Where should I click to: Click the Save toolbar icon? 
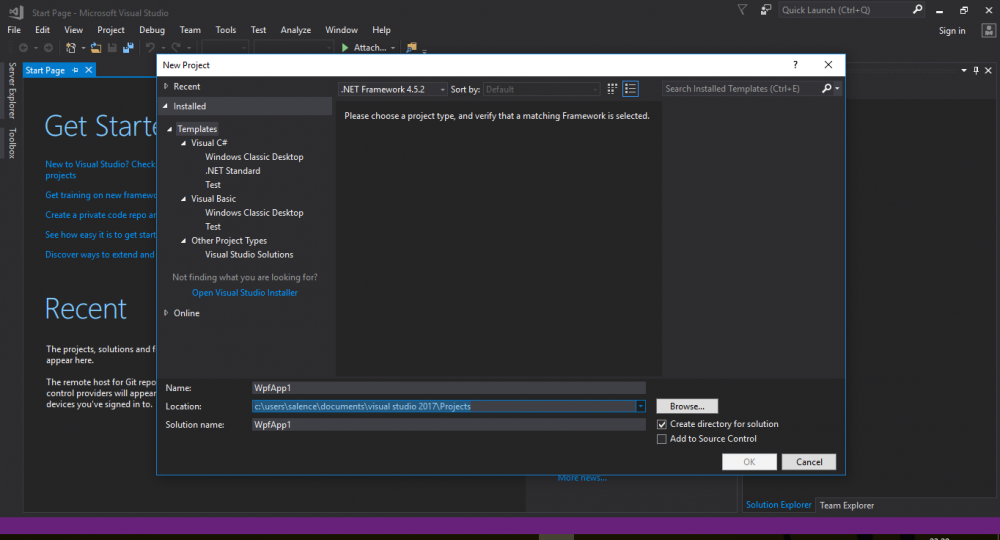(x=112, y=48)
